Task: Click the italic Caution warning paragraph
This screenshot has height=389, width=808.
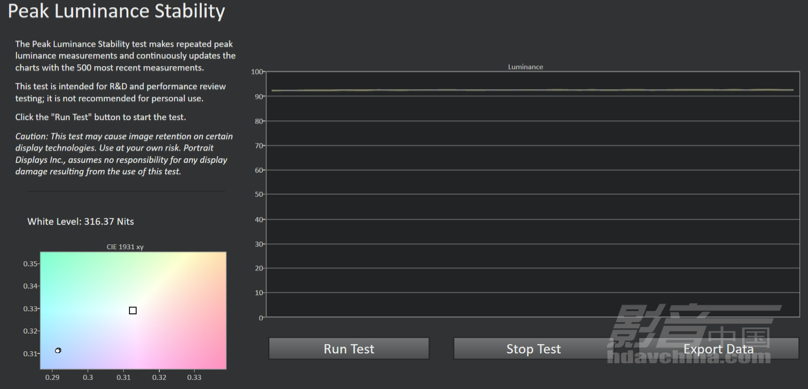Action: pos(124,154)
